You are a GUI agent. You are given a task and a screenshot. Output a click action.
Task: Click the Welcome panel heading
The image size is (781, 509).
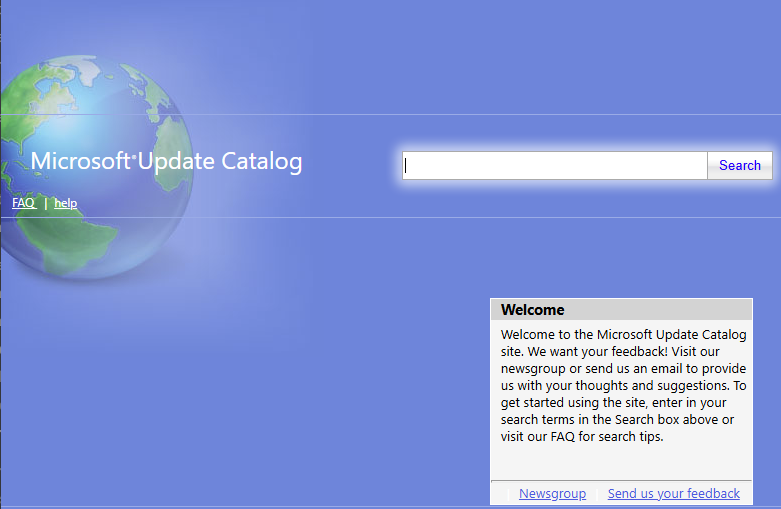click(x=532, y=310)
